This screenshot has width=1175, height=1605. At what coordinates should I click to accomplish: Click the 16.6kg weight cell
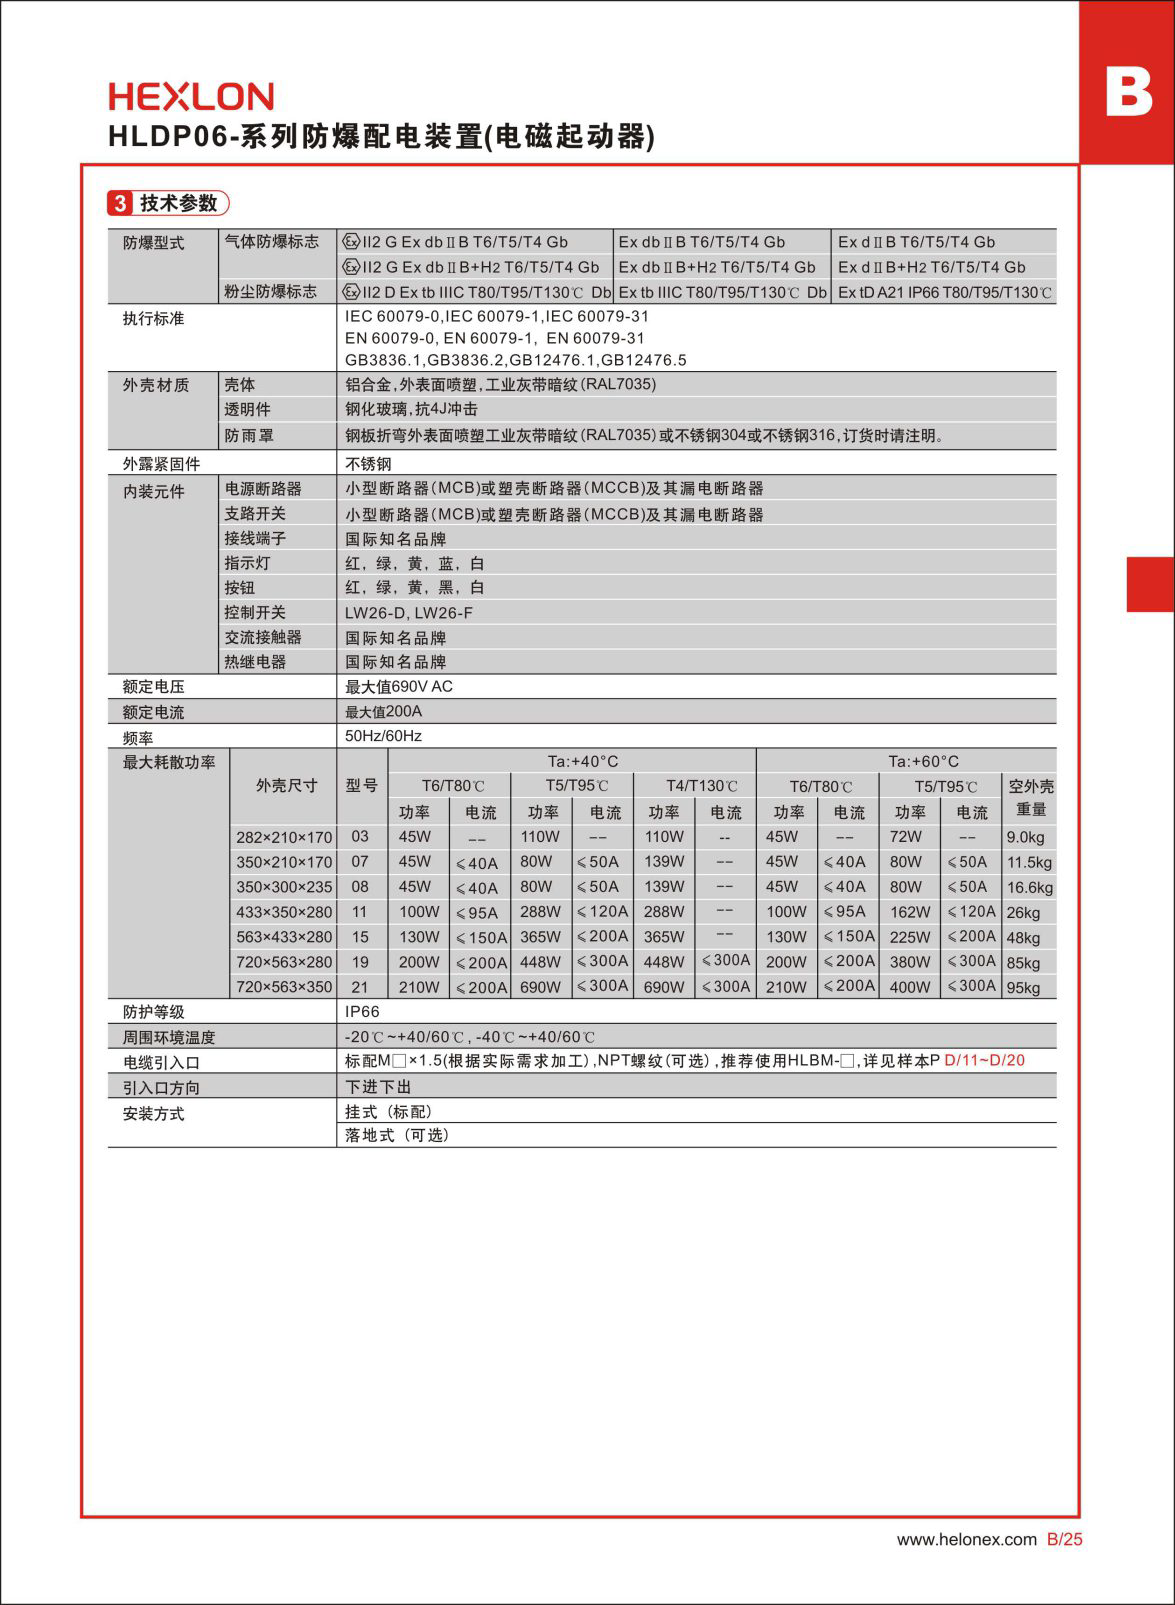pos(1030,888)
